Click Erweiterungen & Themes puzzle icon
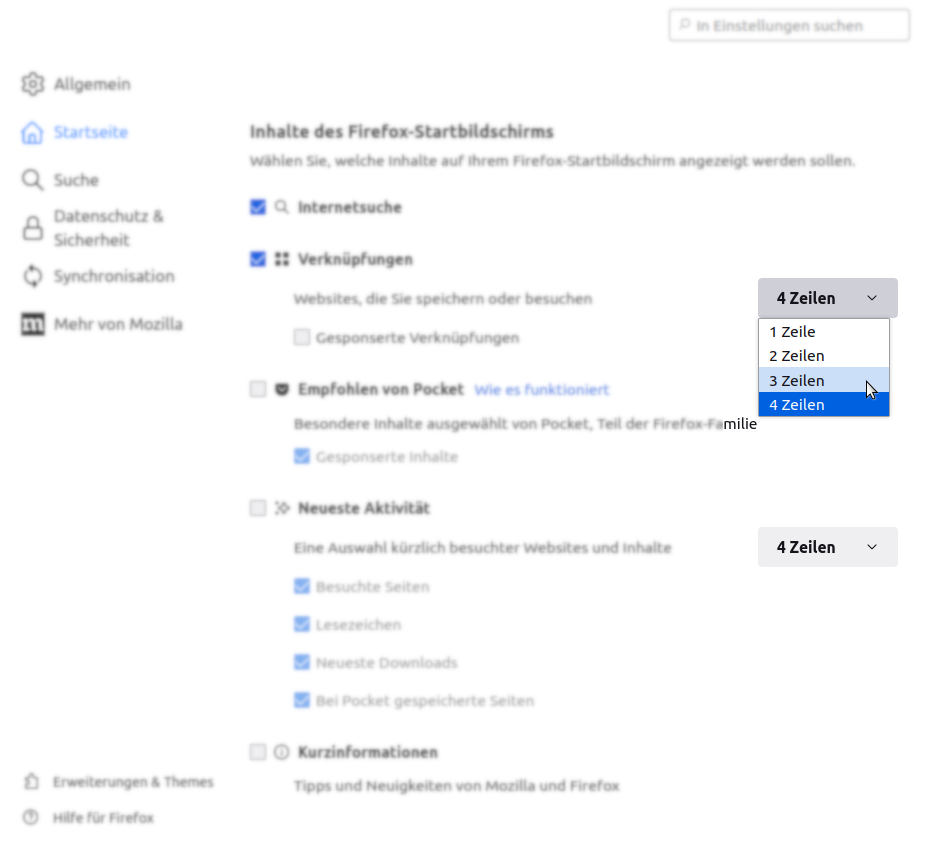This screenshot has width=936, height=855. coord(32,782)
